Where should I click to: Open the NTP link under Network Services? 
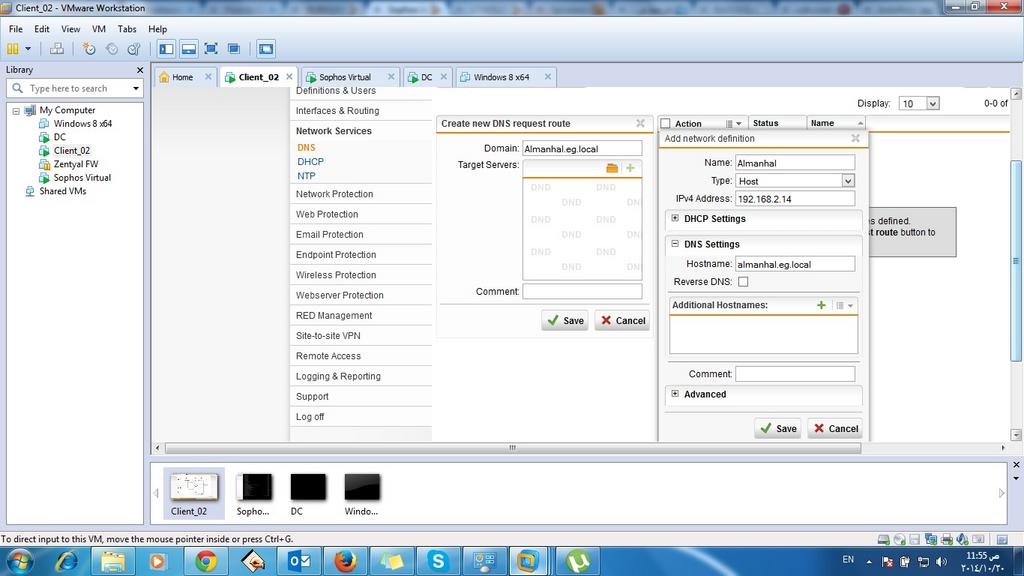[x=306, y=176]
